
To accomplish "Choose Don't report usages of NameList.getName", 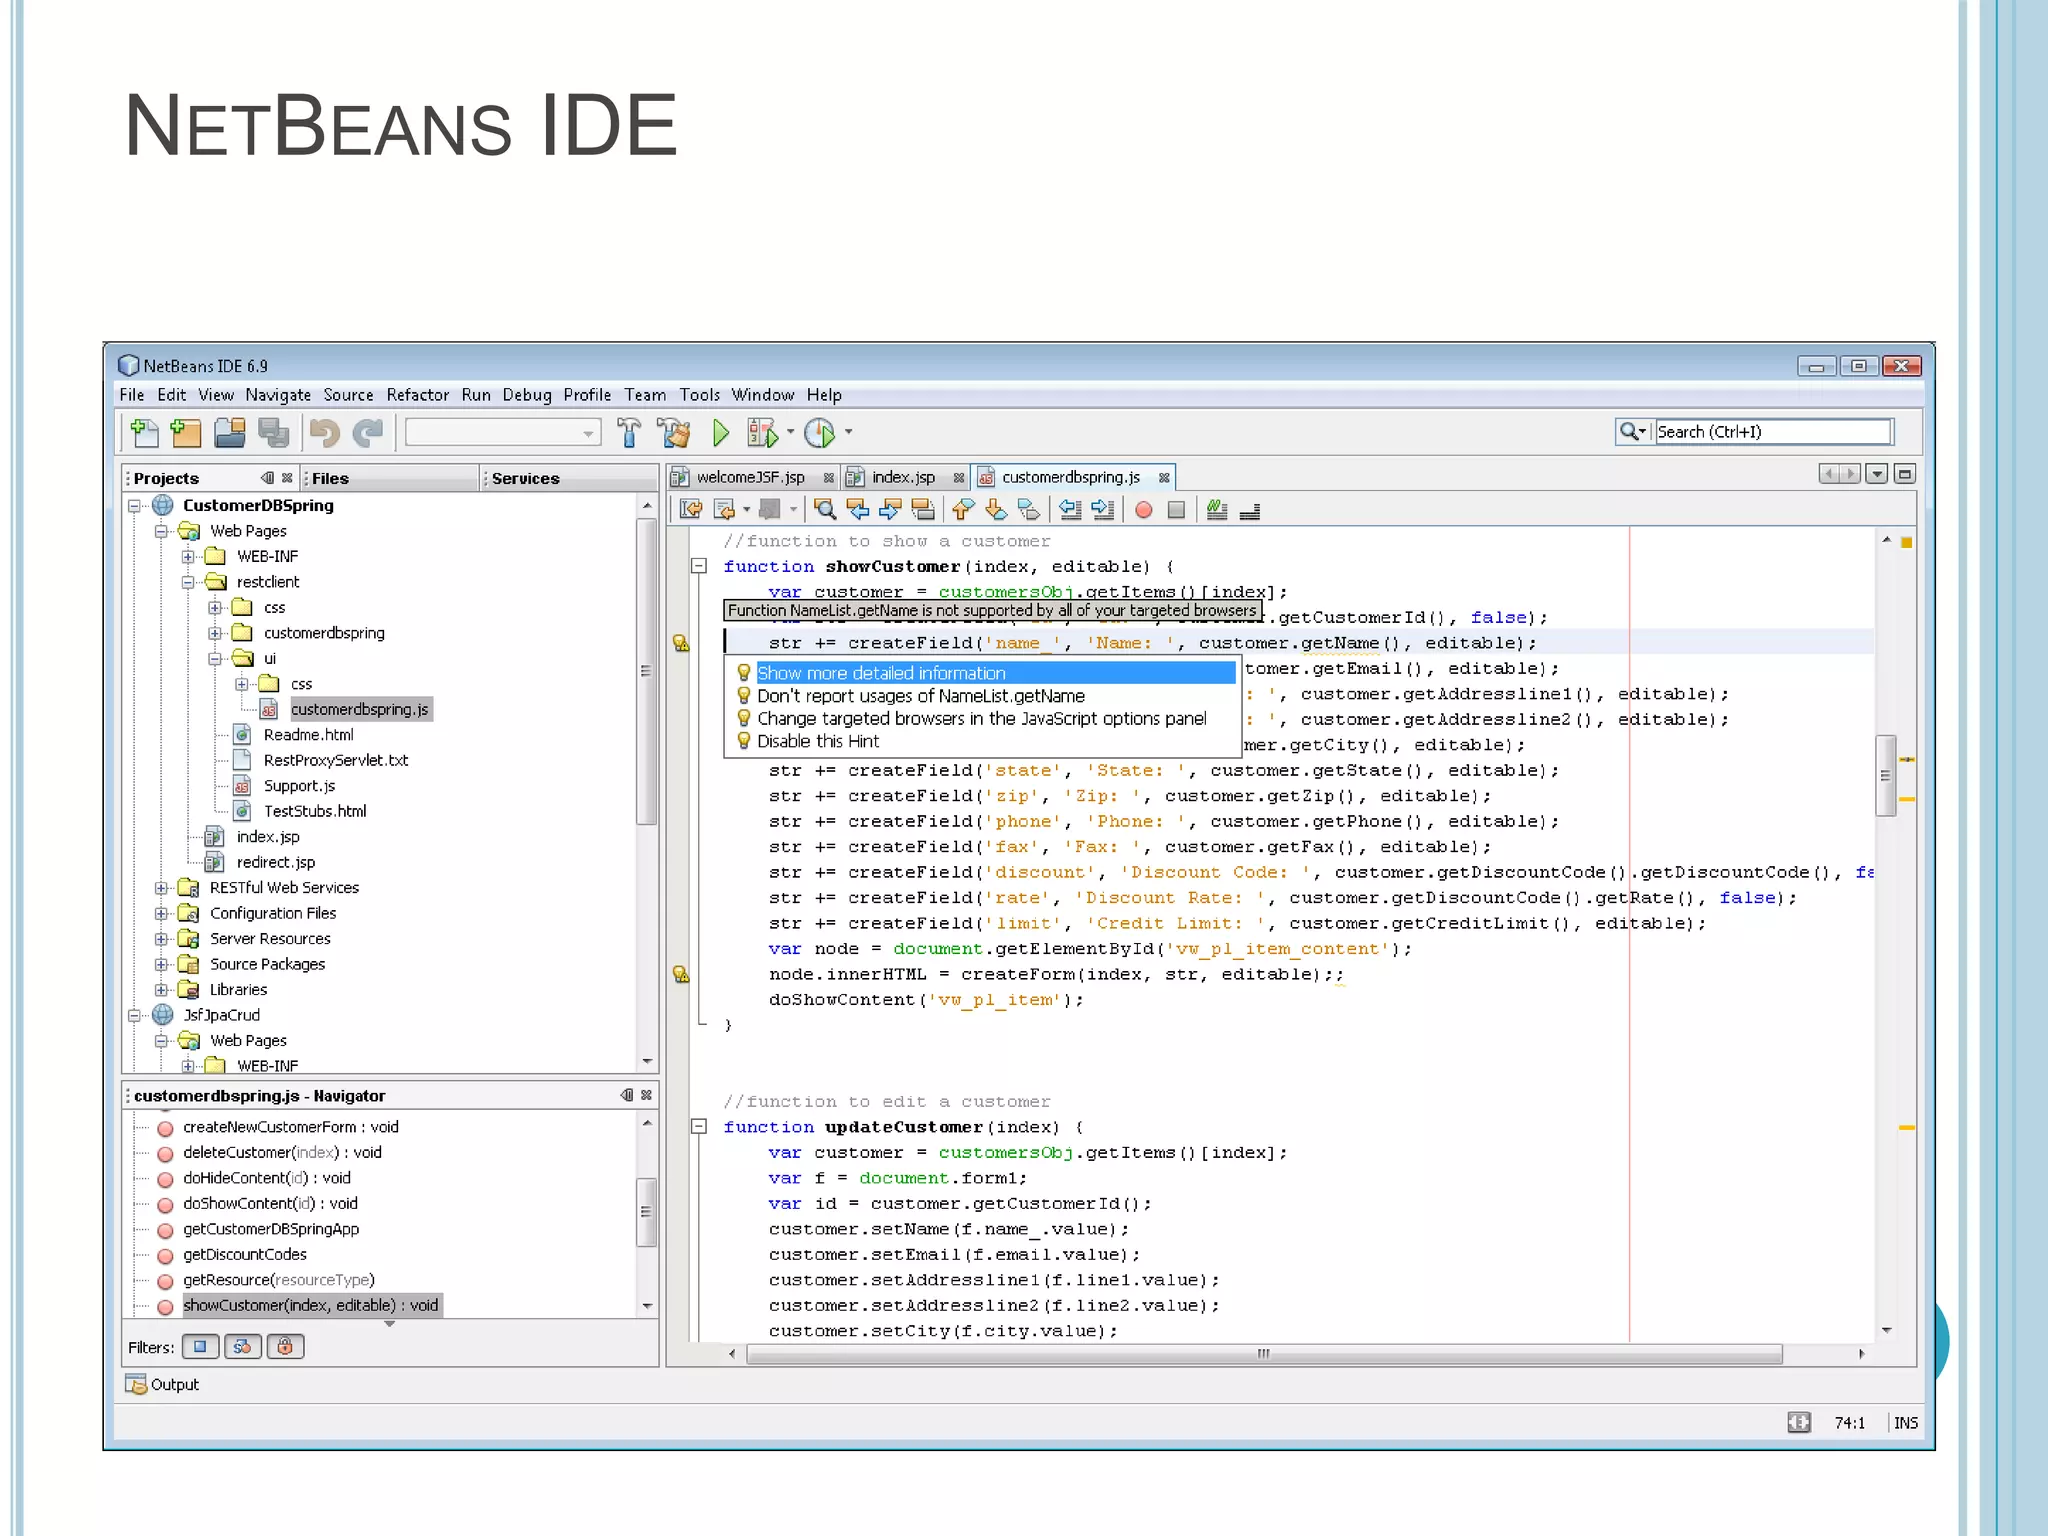I will pos(920,696).
